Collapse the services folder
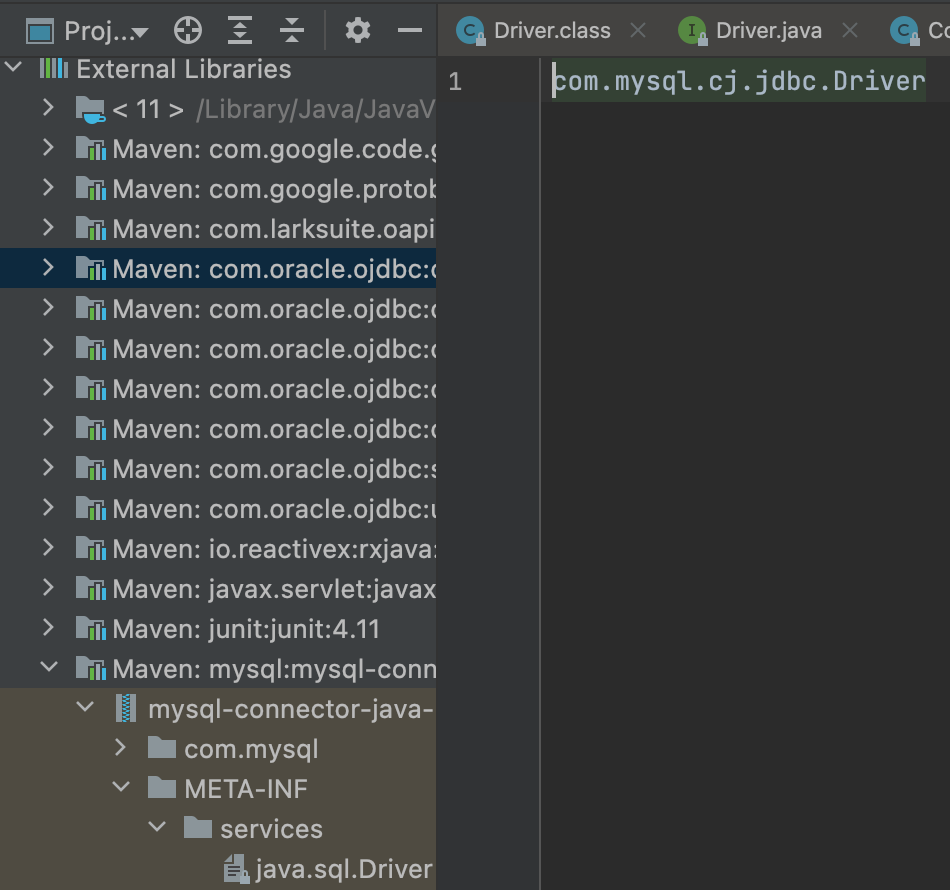The image size is (950, 890). point(156,828)
